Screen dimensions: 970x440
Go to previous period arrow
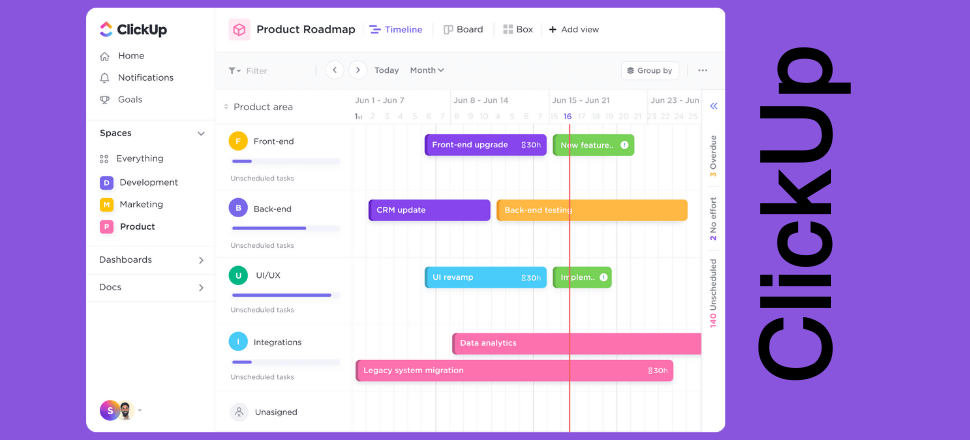[x=335, y=70]
